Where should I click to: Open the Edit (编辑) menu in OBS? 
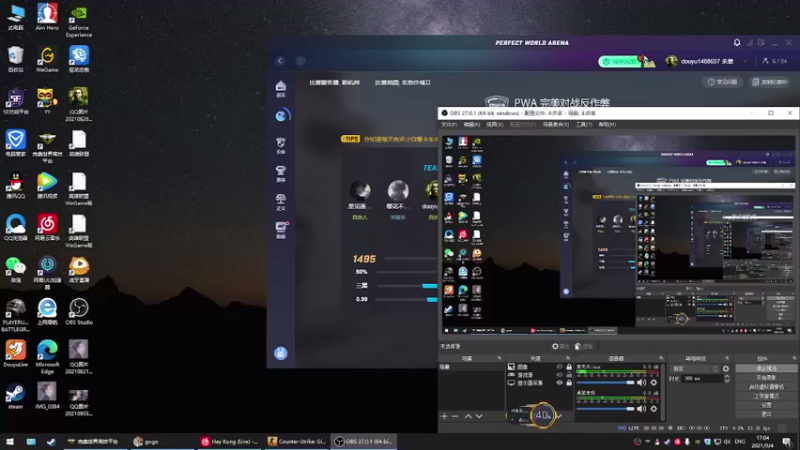[471, 124]
